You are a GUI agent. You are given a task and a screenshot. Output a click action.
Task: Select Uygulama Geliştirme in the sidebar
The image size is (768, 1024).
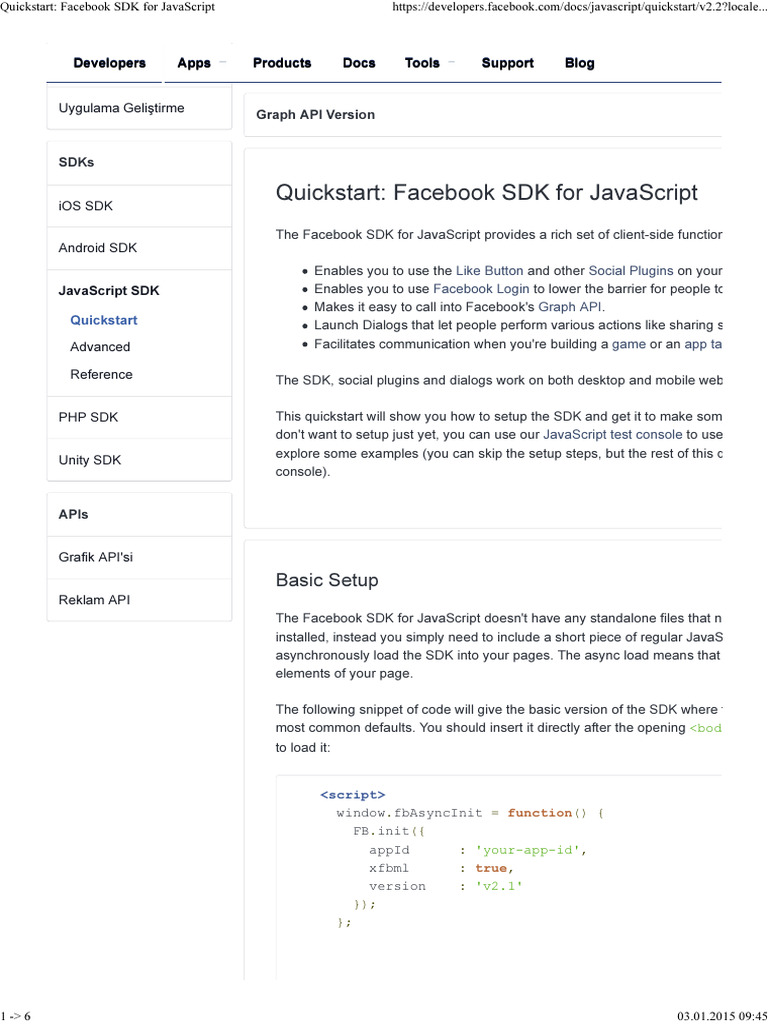[x=140, y=108]
